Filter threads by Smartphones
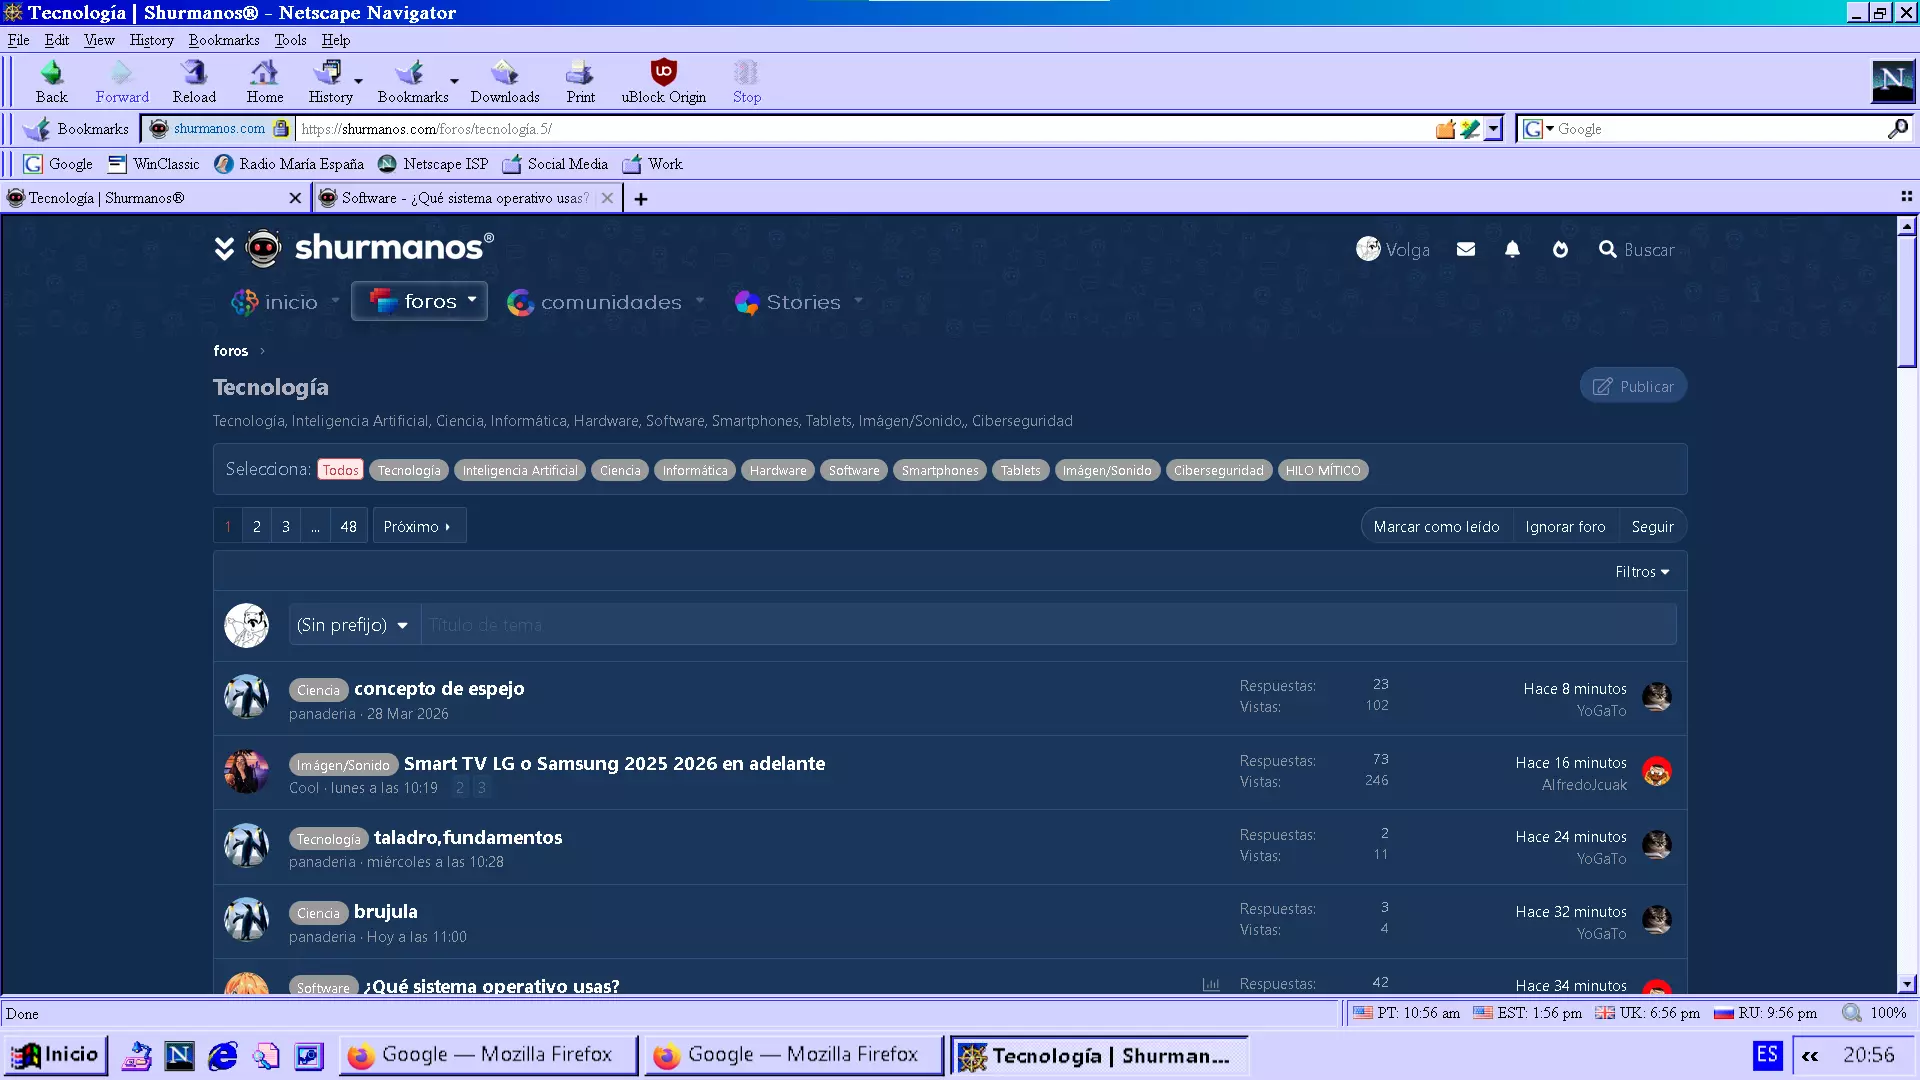The width and height of the screenshot is (1920, 1080). (940, 470)
